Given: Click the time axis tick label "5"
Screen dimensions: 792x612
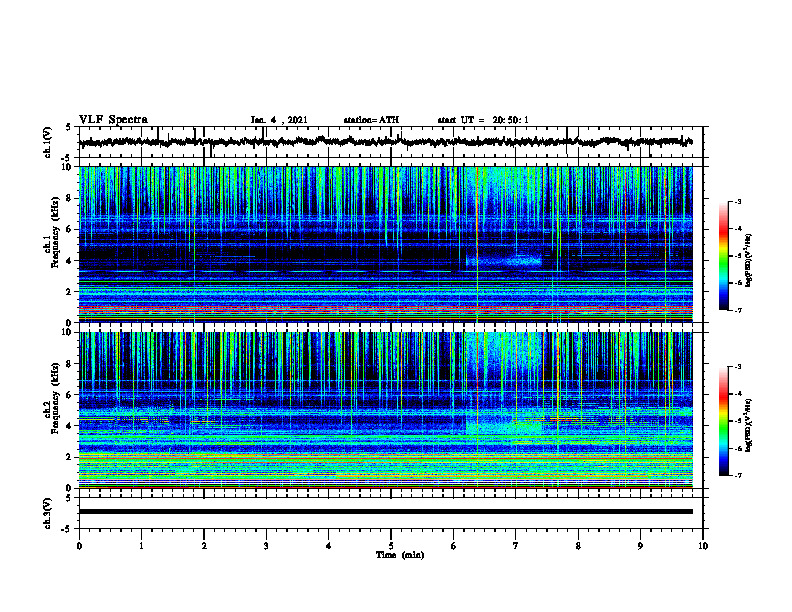Looking at the screenshot, I should pos(391,546).
